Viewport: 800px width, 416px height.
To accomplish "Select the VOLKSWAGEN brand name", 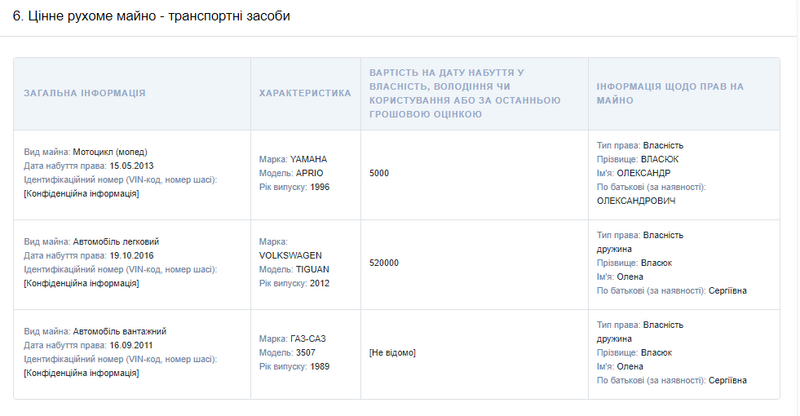I will 290,256.
